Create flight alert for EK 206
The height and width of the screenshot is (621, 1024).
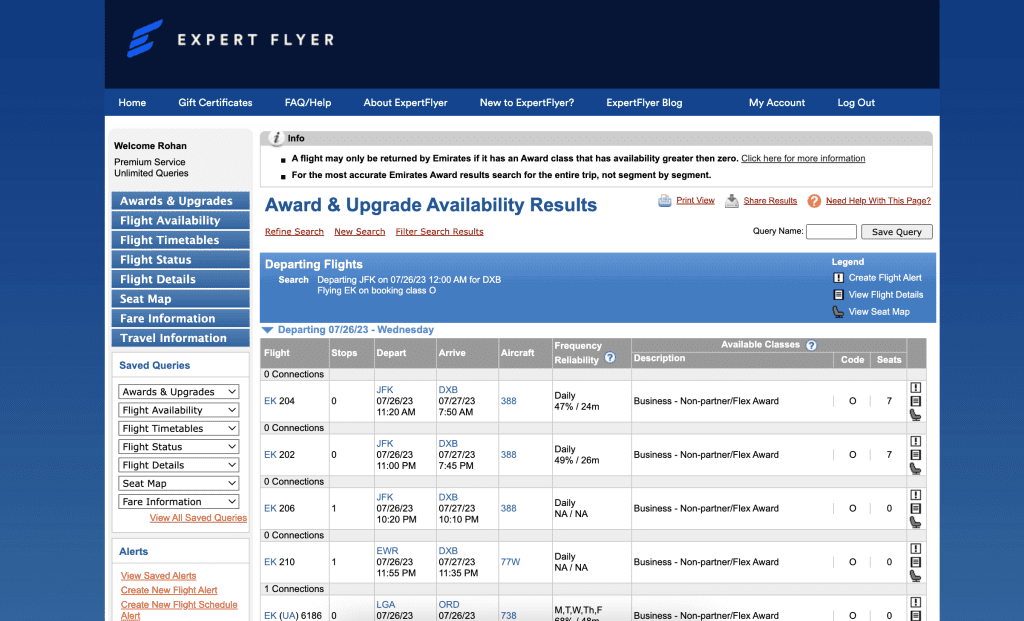(916, 494)
